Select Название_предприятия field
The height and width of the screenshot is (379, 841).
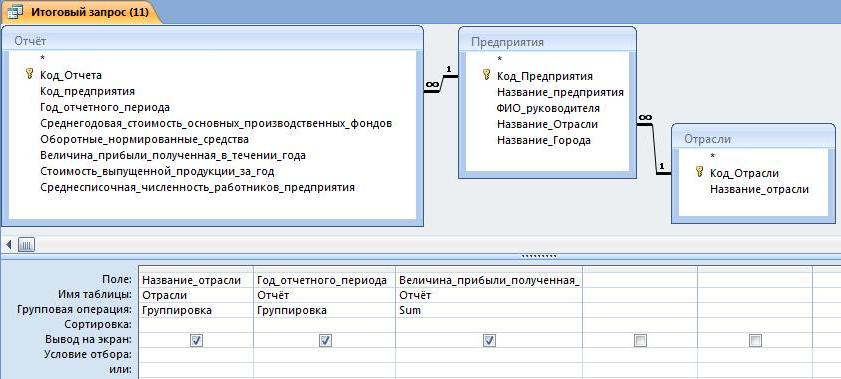pos(560,92)
